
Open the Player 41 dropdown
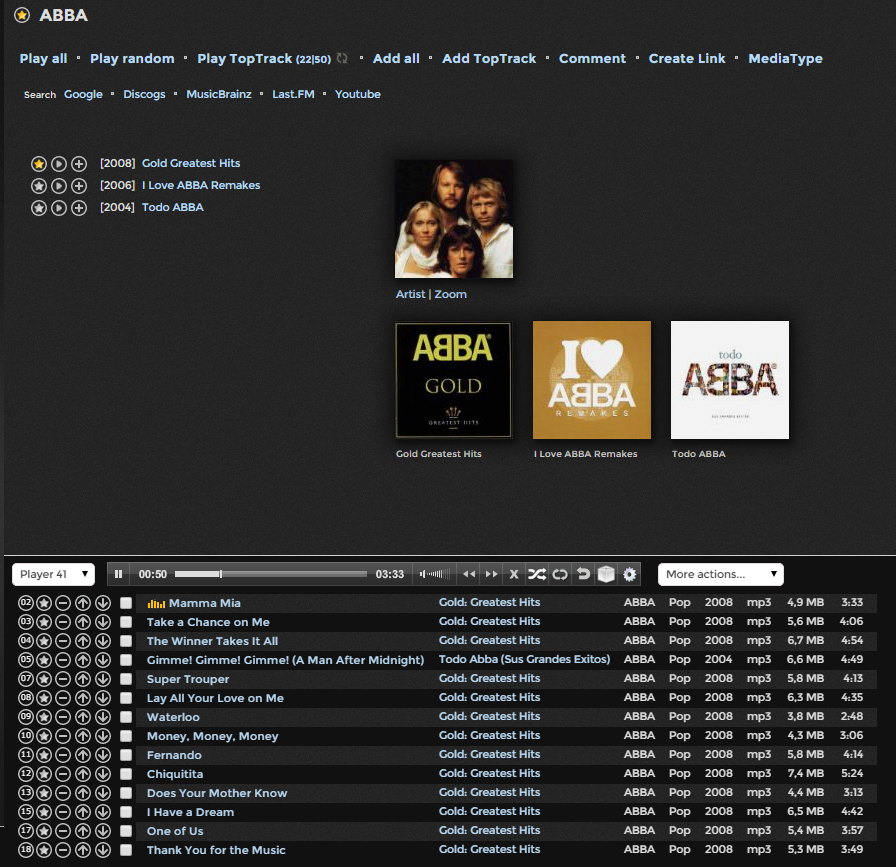tap(54, 574)
